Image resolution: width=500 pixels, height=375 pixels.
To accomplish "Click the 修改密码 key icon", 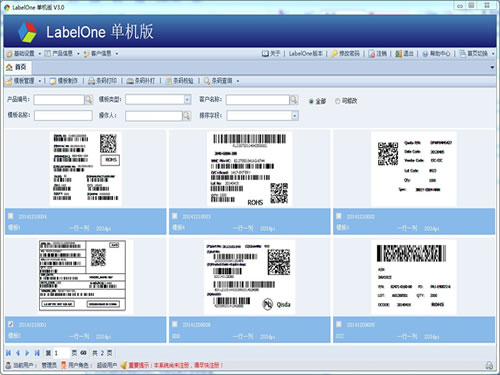I will 334,54.
